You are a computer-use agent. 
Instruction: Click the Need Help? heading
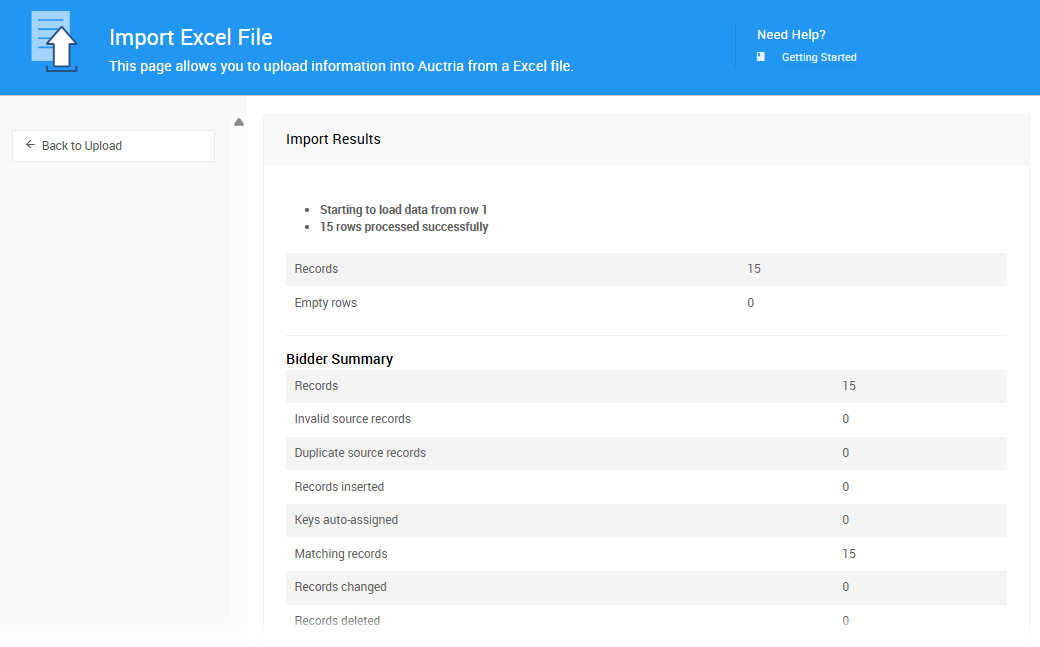(792, 34)
